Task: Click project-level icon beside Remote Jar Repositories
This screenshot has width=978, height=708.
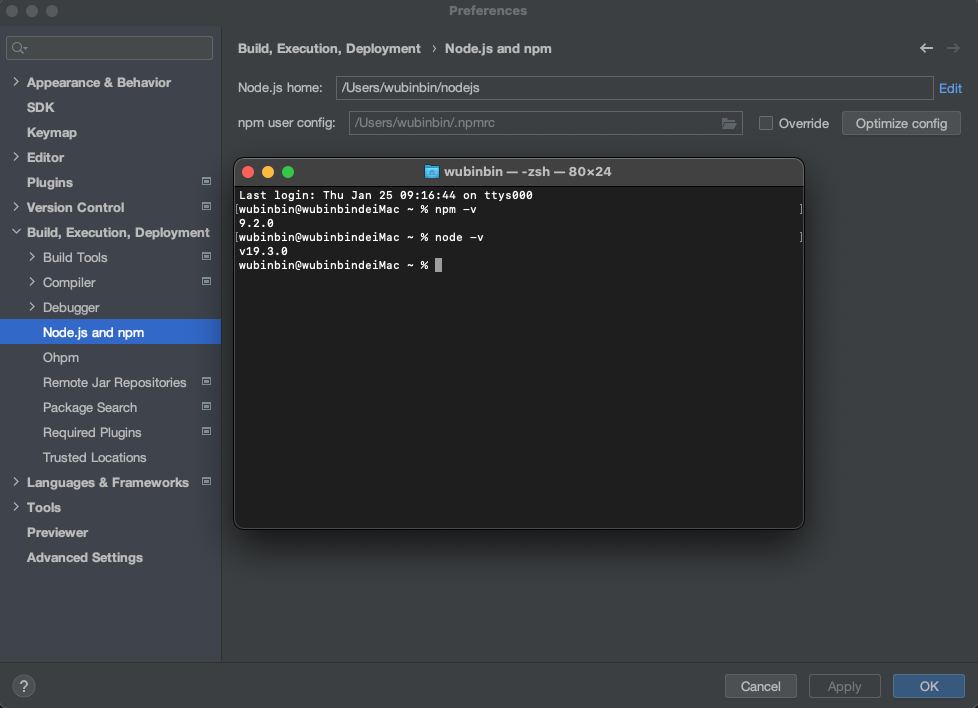Action: pyautogui.click(x=206, y=381)
